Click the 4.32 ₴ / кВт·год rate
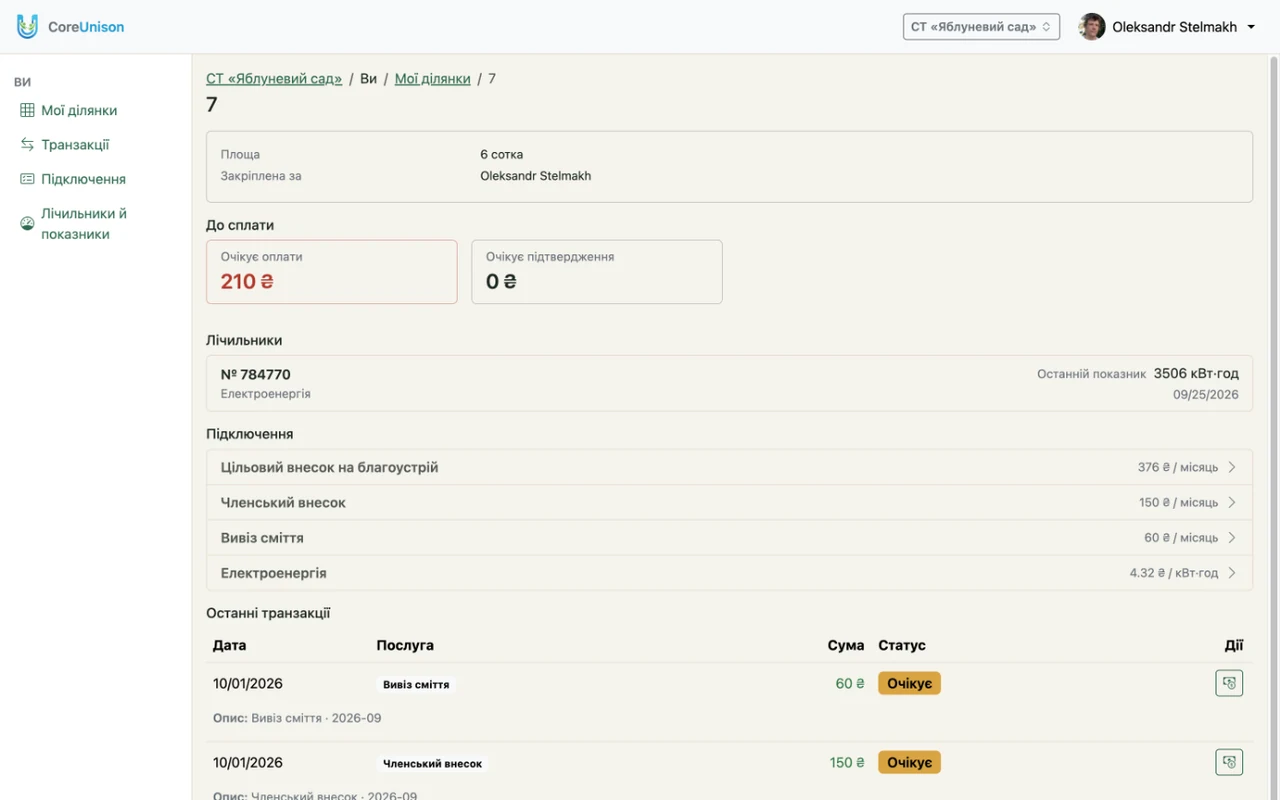Image resolution: width=1280 pixels, height=800 pixels. (1174, 573)
